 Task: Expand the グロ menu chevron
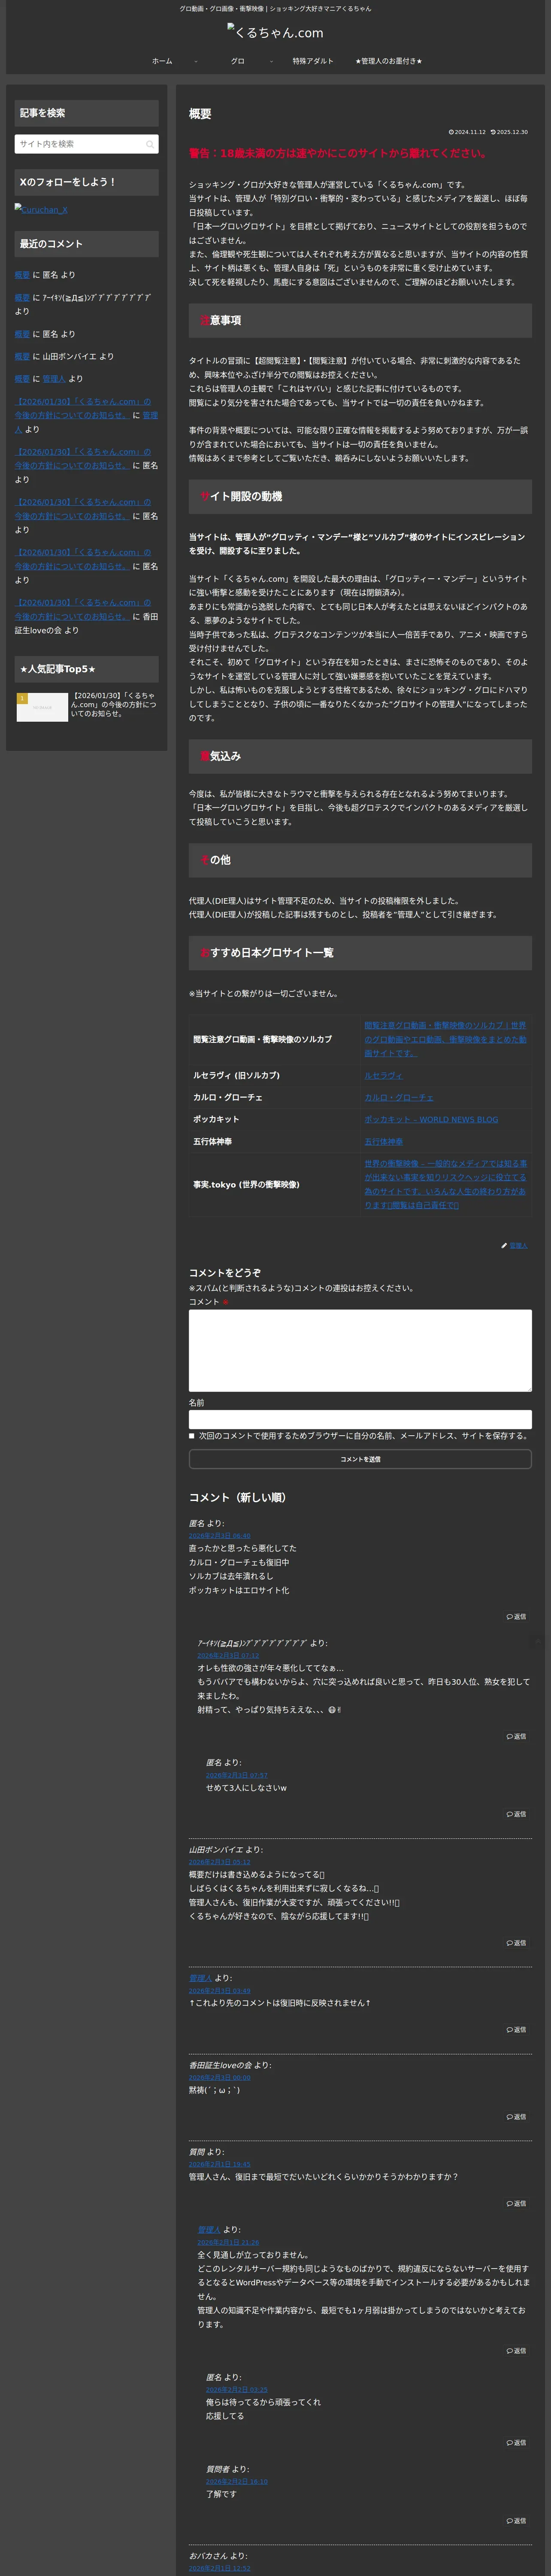coord(271,61)
